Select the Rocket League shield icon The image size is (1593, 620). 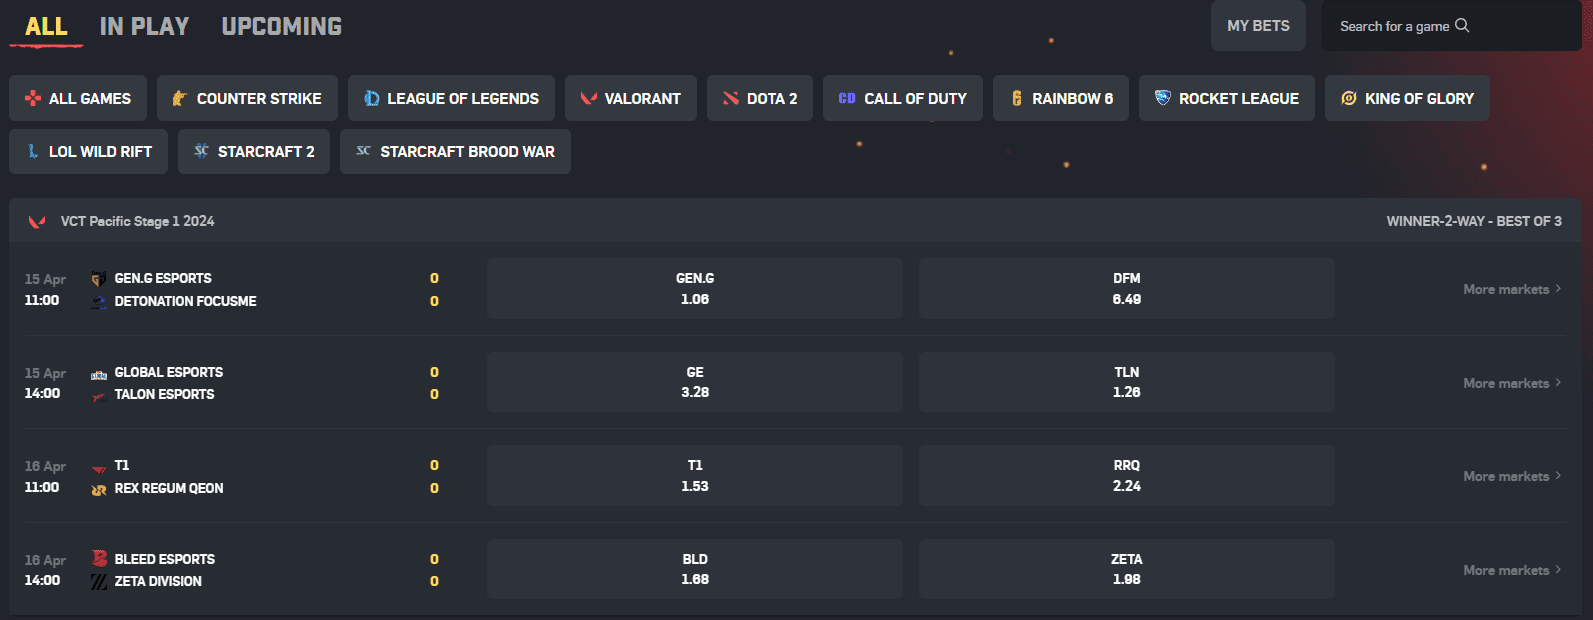[1162, 98]
